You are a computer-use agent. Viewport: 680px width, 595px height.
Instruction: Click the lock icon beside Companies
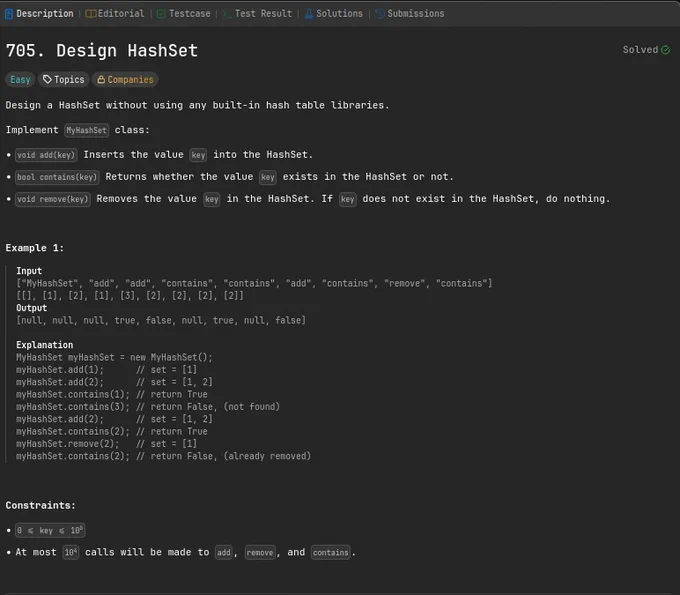pyautogui.click(x=101, y=79)
